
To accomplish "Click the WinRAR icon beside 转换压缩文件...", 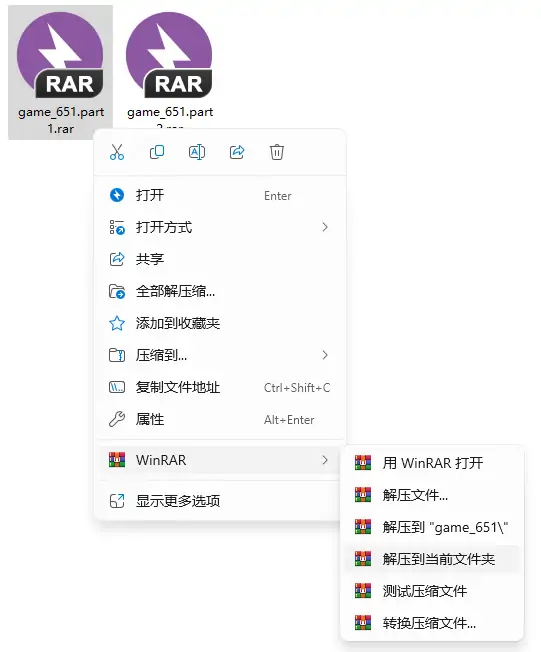I will point(363,623).
